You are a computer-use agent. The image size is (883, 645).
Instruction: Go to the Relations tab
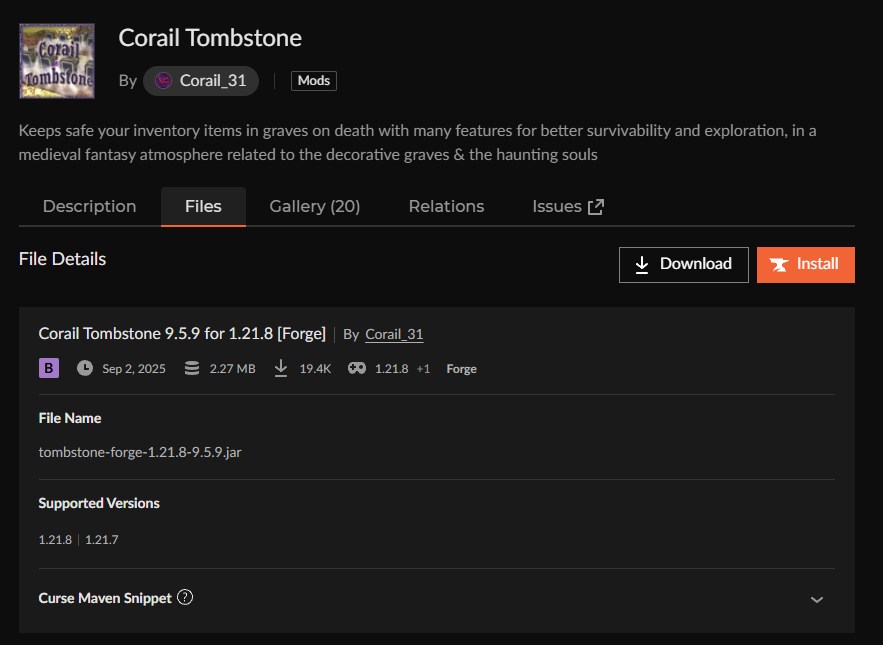point(446,207)
